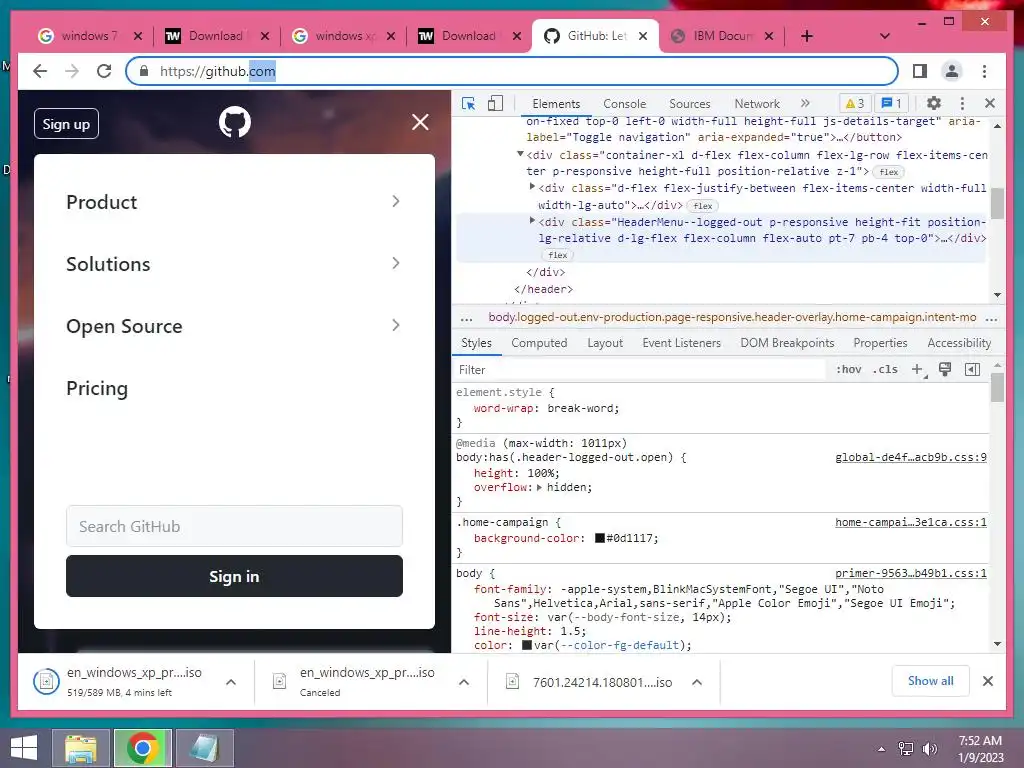The width and height of the screenshot is (1024, 768).
Task: Click the --color-fg-default color swatch
Action: [527, 645]
